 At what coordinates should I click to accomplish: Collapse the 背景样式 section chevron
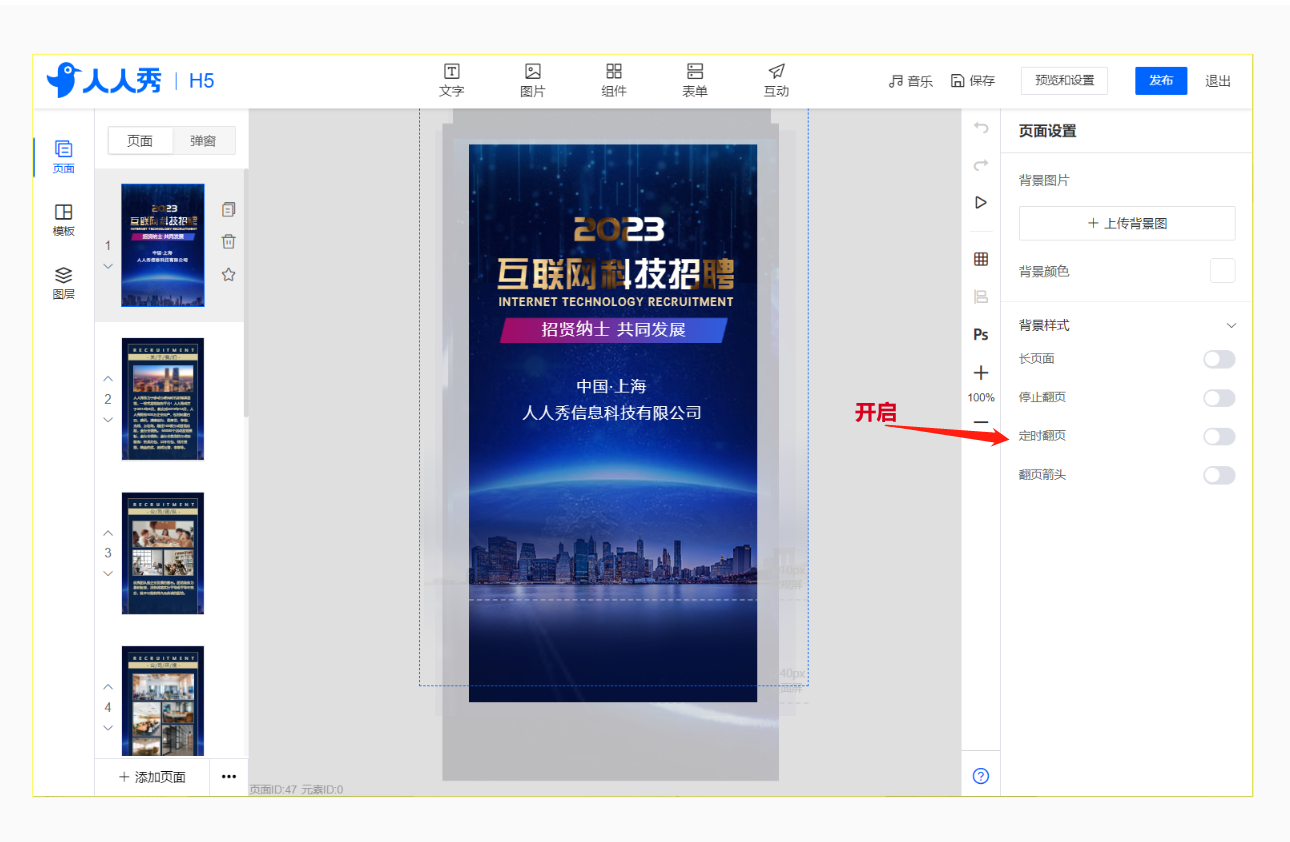pyautogui.click(x=1231, y=326)
